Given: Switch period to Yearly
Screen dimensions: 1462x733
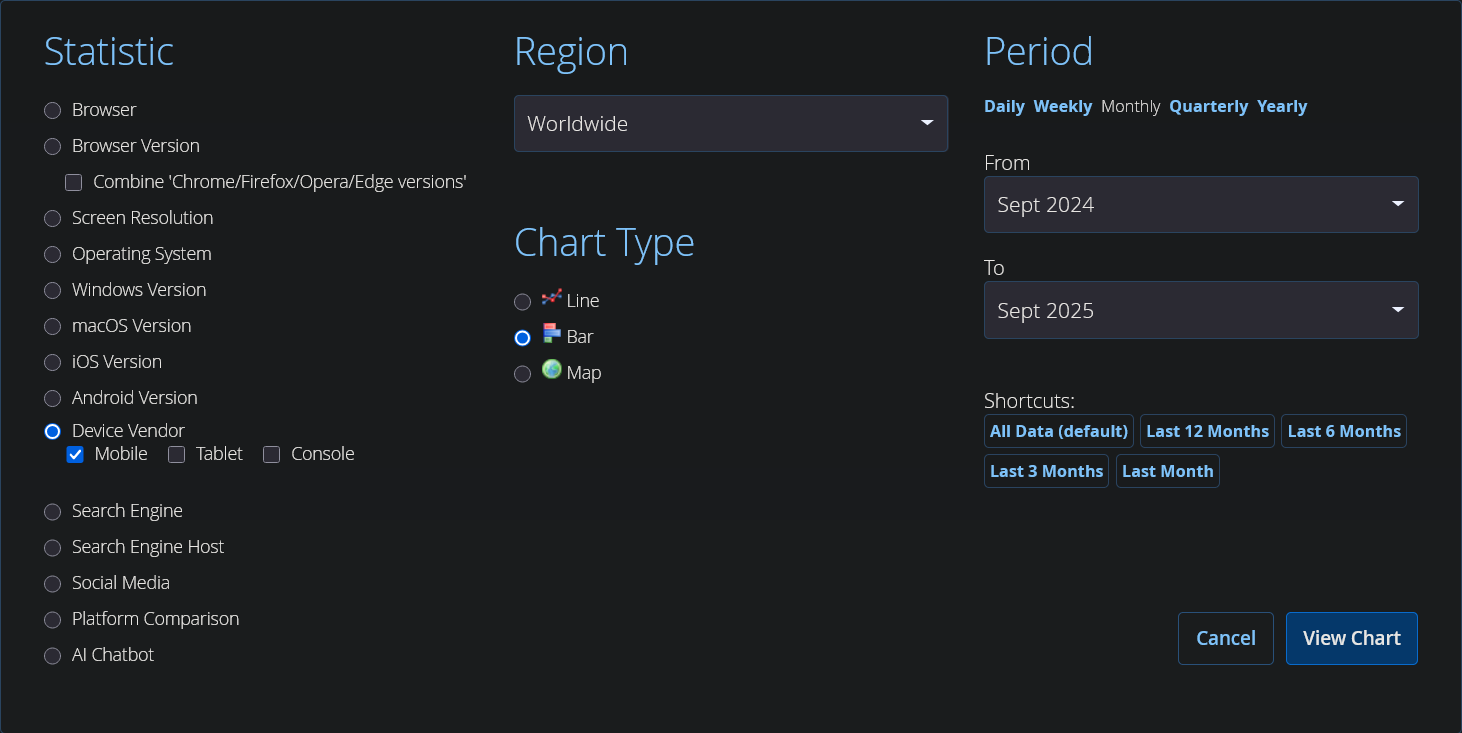Looking at the screenshot, I should point(1282,106).
